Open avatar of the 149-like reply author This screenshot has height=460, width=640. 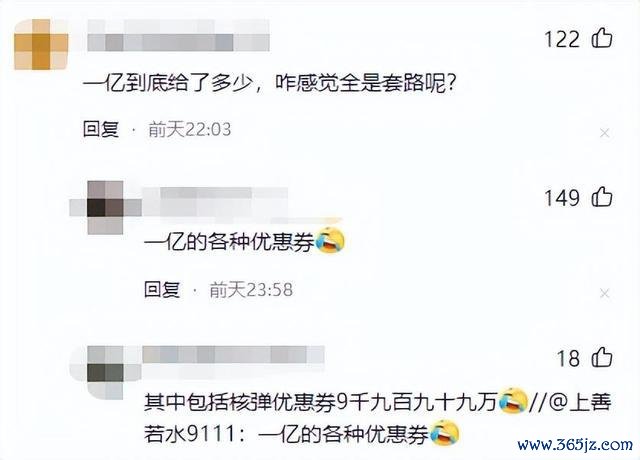105,207
